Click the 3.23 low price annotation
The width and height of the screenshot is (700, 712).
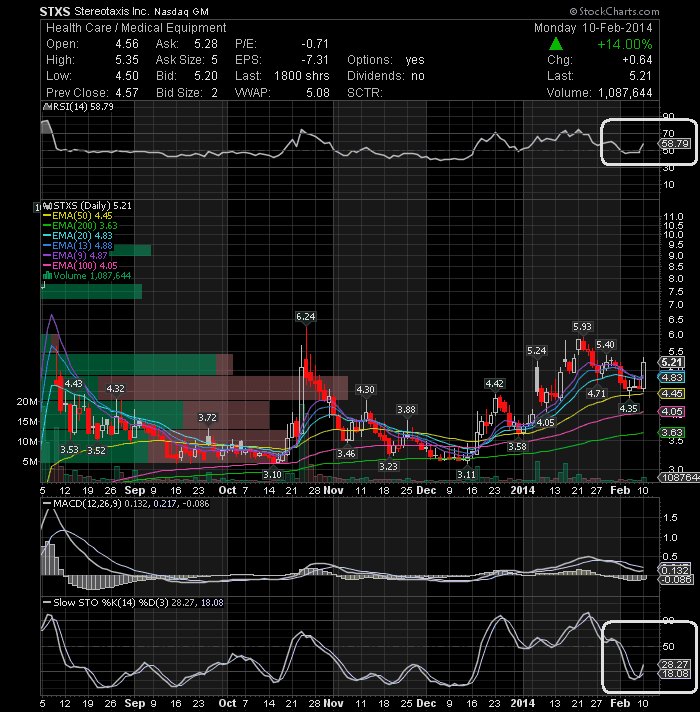click(x=389, y=466)
